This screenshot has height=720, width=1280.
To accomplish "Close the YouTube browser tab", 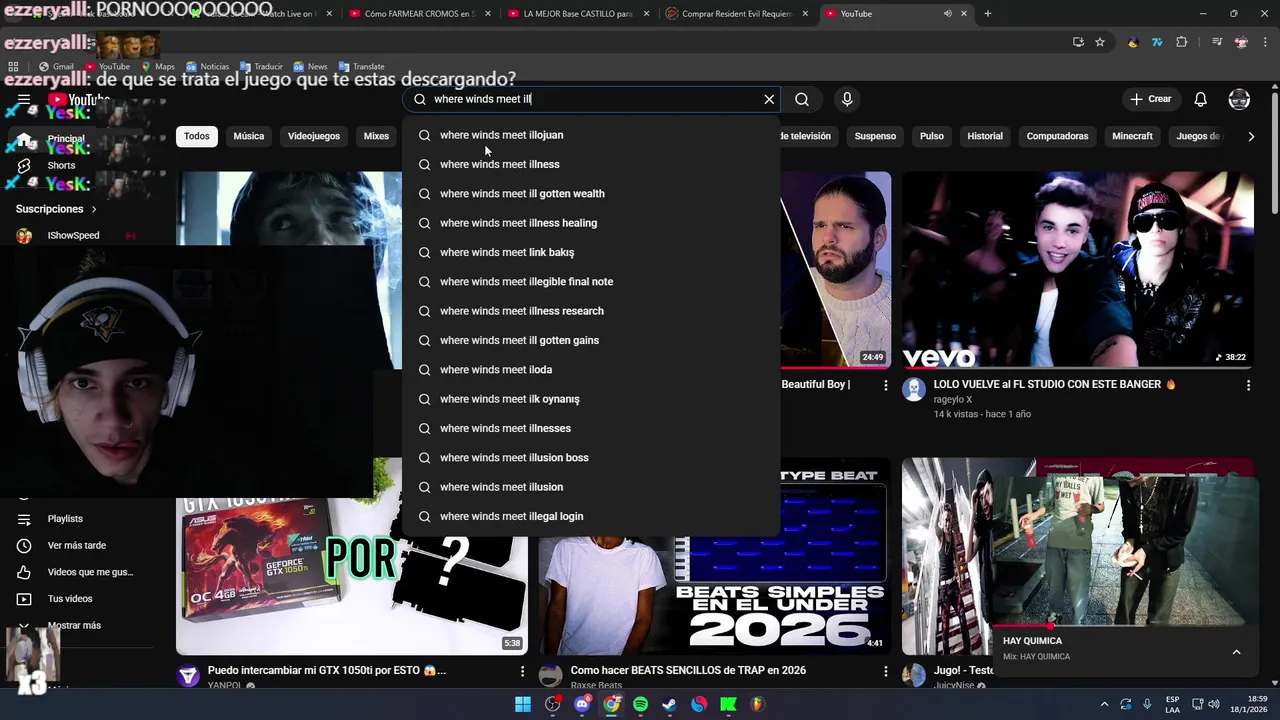I will [964, 14].
